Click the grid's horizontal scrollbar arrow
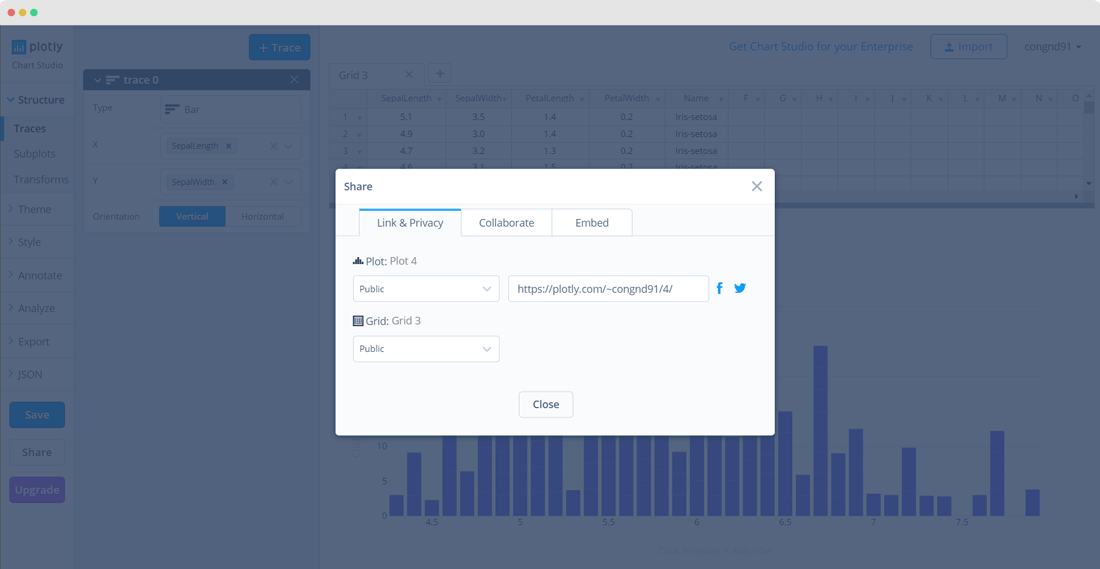This screenshot has height=569, width=1100. click(1076, 196)
